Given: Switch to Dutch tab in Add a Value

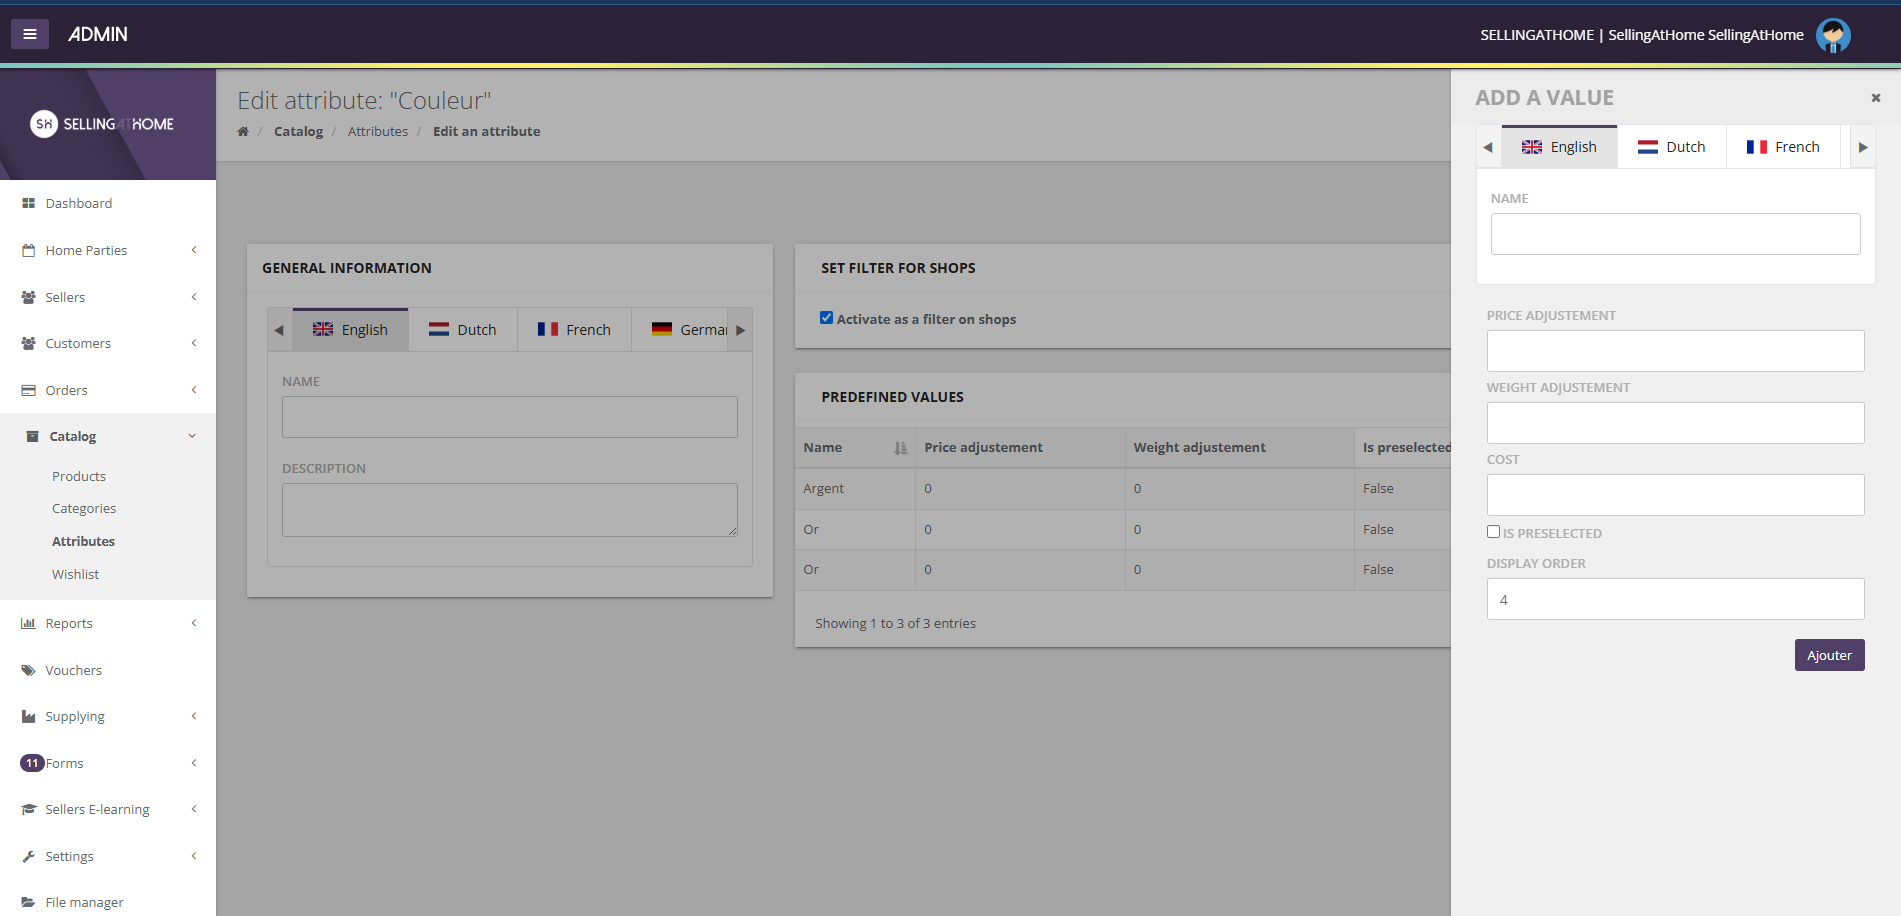Looking at the screenshot, I should [x=1671, y=147].
